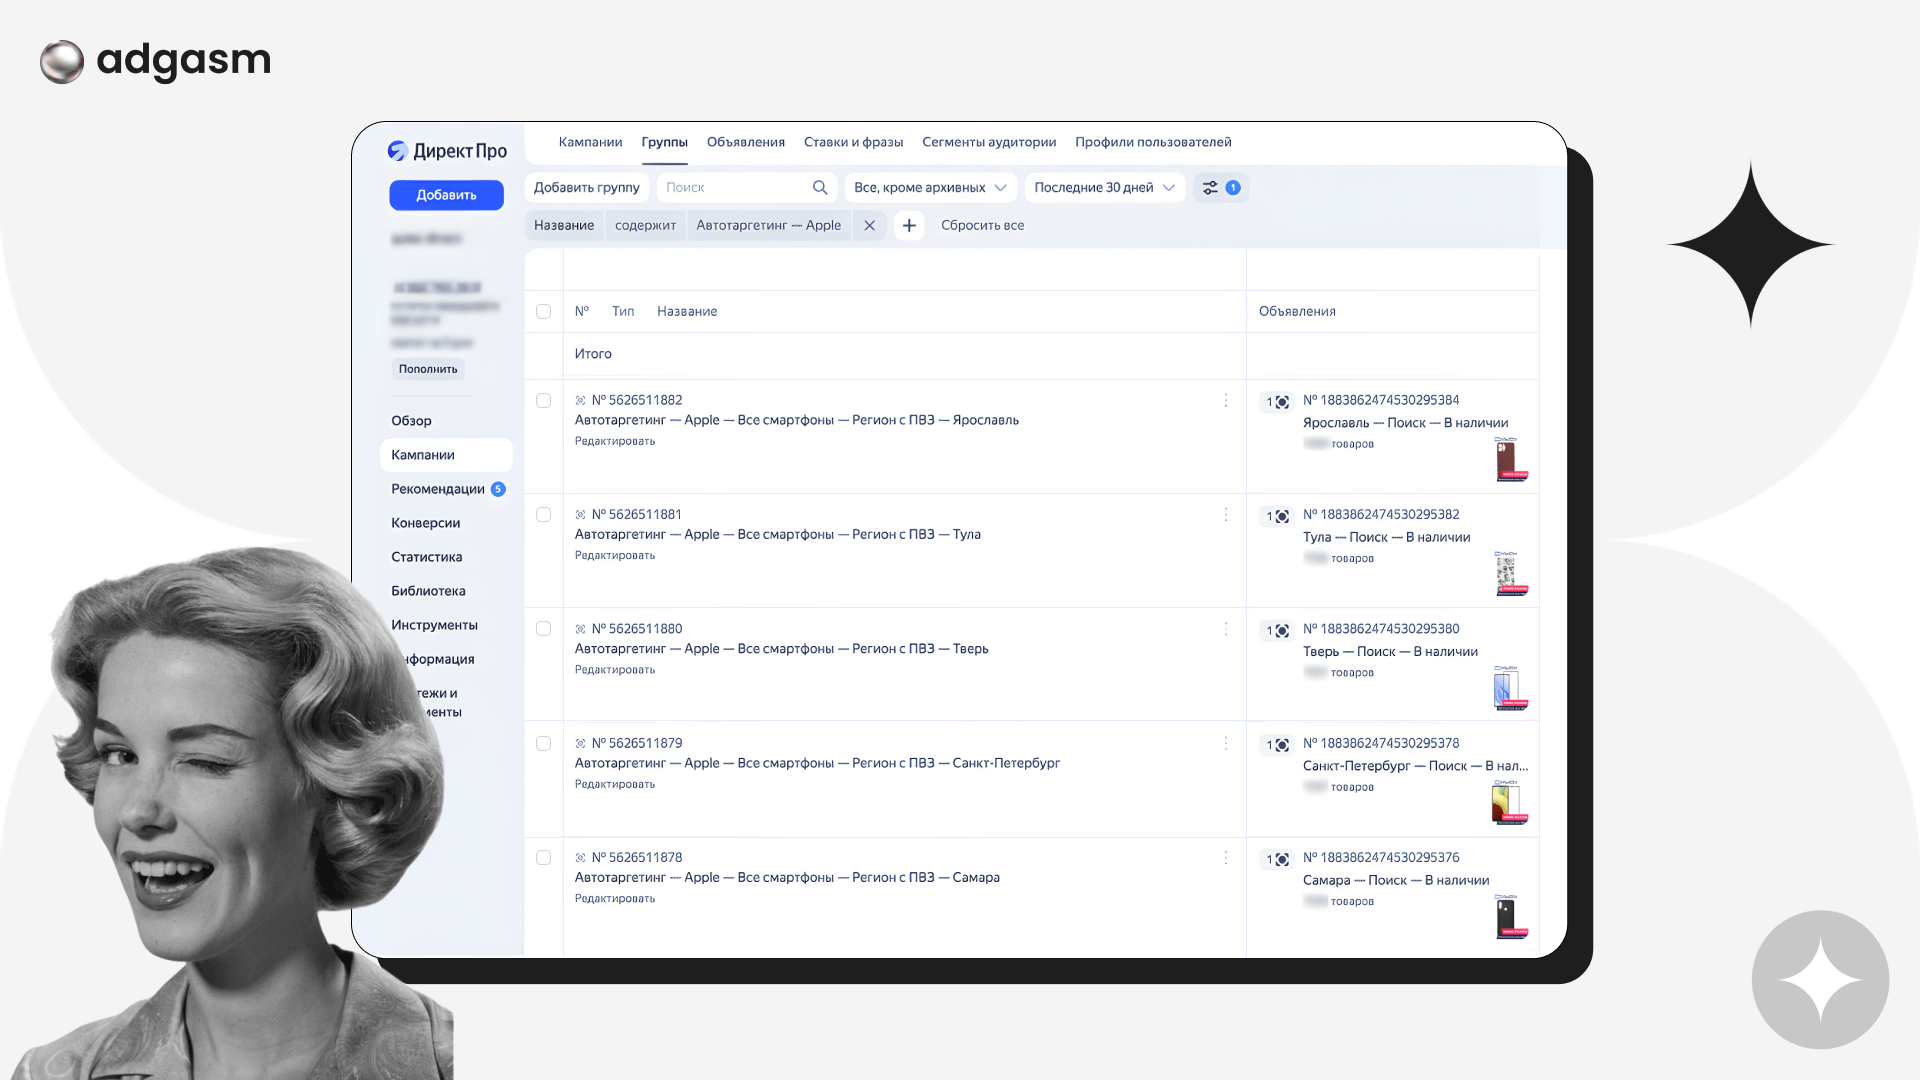Open Статистика in the sidebar

[x=427, y=557]
